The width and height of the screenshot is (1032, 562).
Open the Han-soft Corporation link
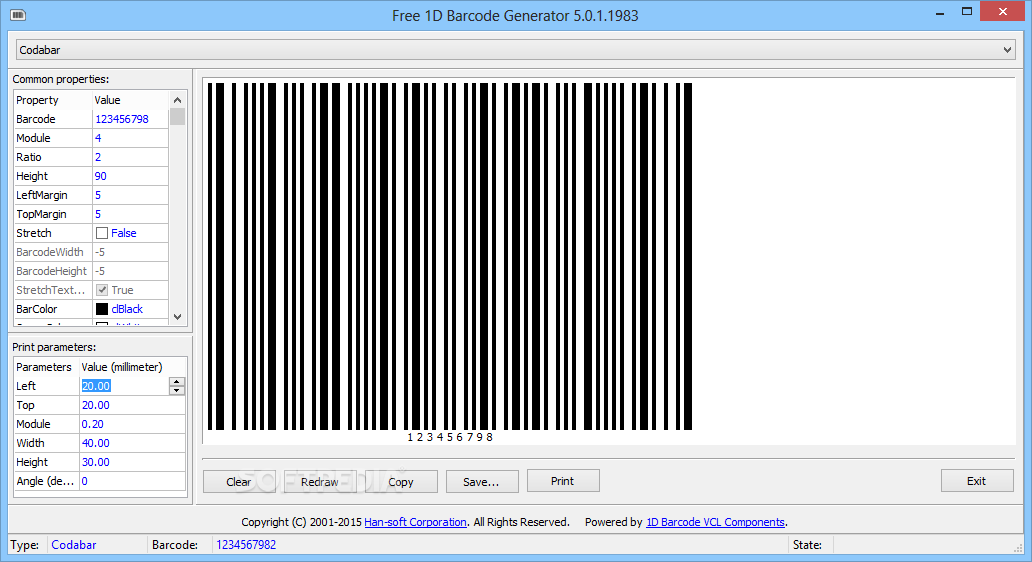coord(415,523)
